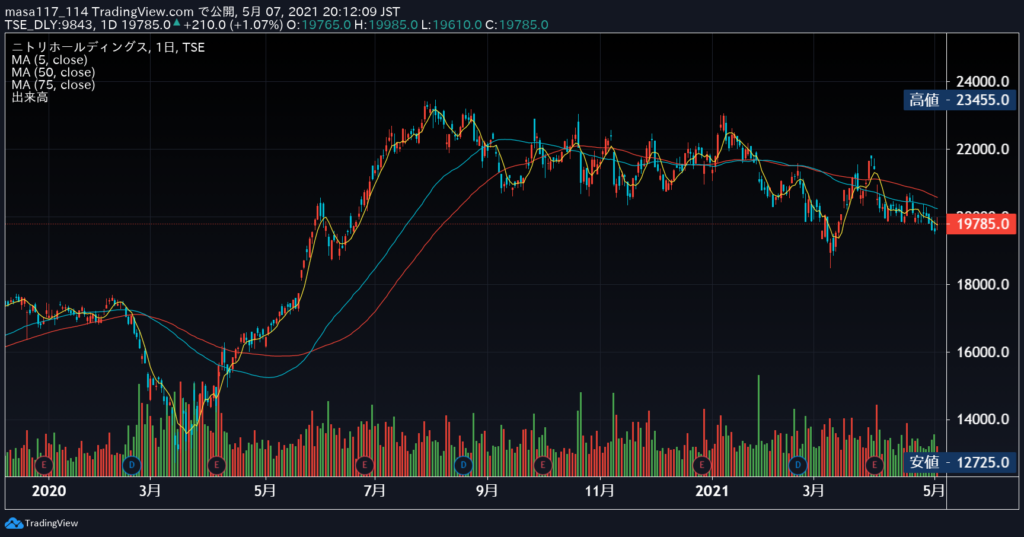Image resolution: width=1024 pixels, height=537 pixels.
Task: Click the 9月 label on the time axis
Action: [x=487, y=491]
